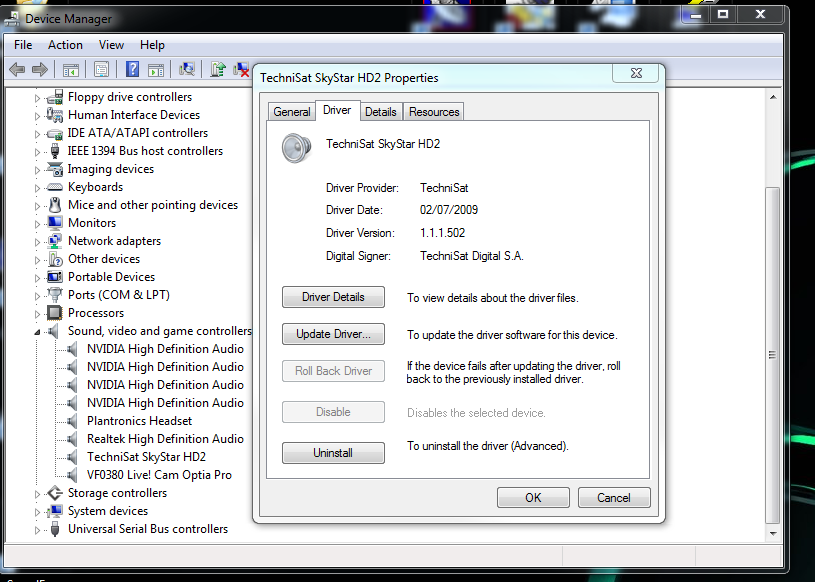Screen dimensions: 815x582
Task: Switch to the Resources tab
Action: (x=434, y=112)
